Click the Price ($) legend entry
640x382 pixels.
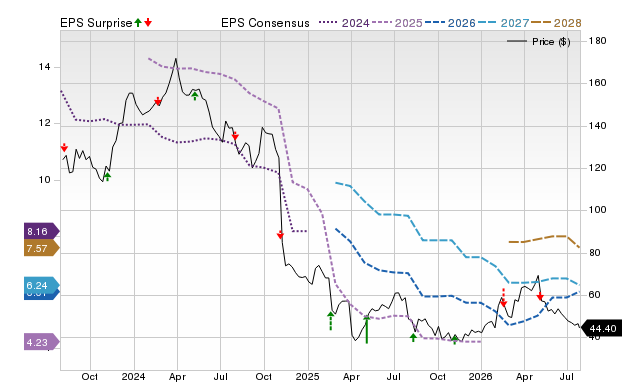[x=539, y=42]
